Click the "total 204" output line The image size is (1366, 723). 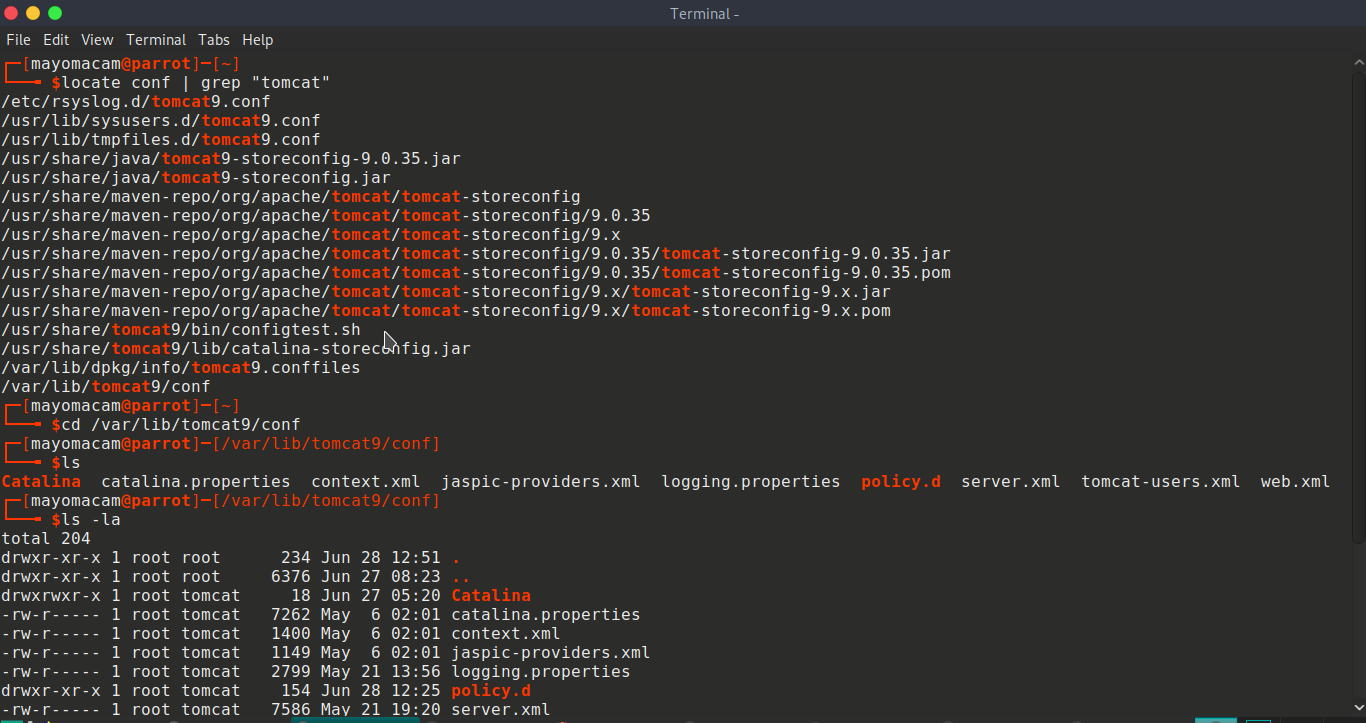(45, 539)
